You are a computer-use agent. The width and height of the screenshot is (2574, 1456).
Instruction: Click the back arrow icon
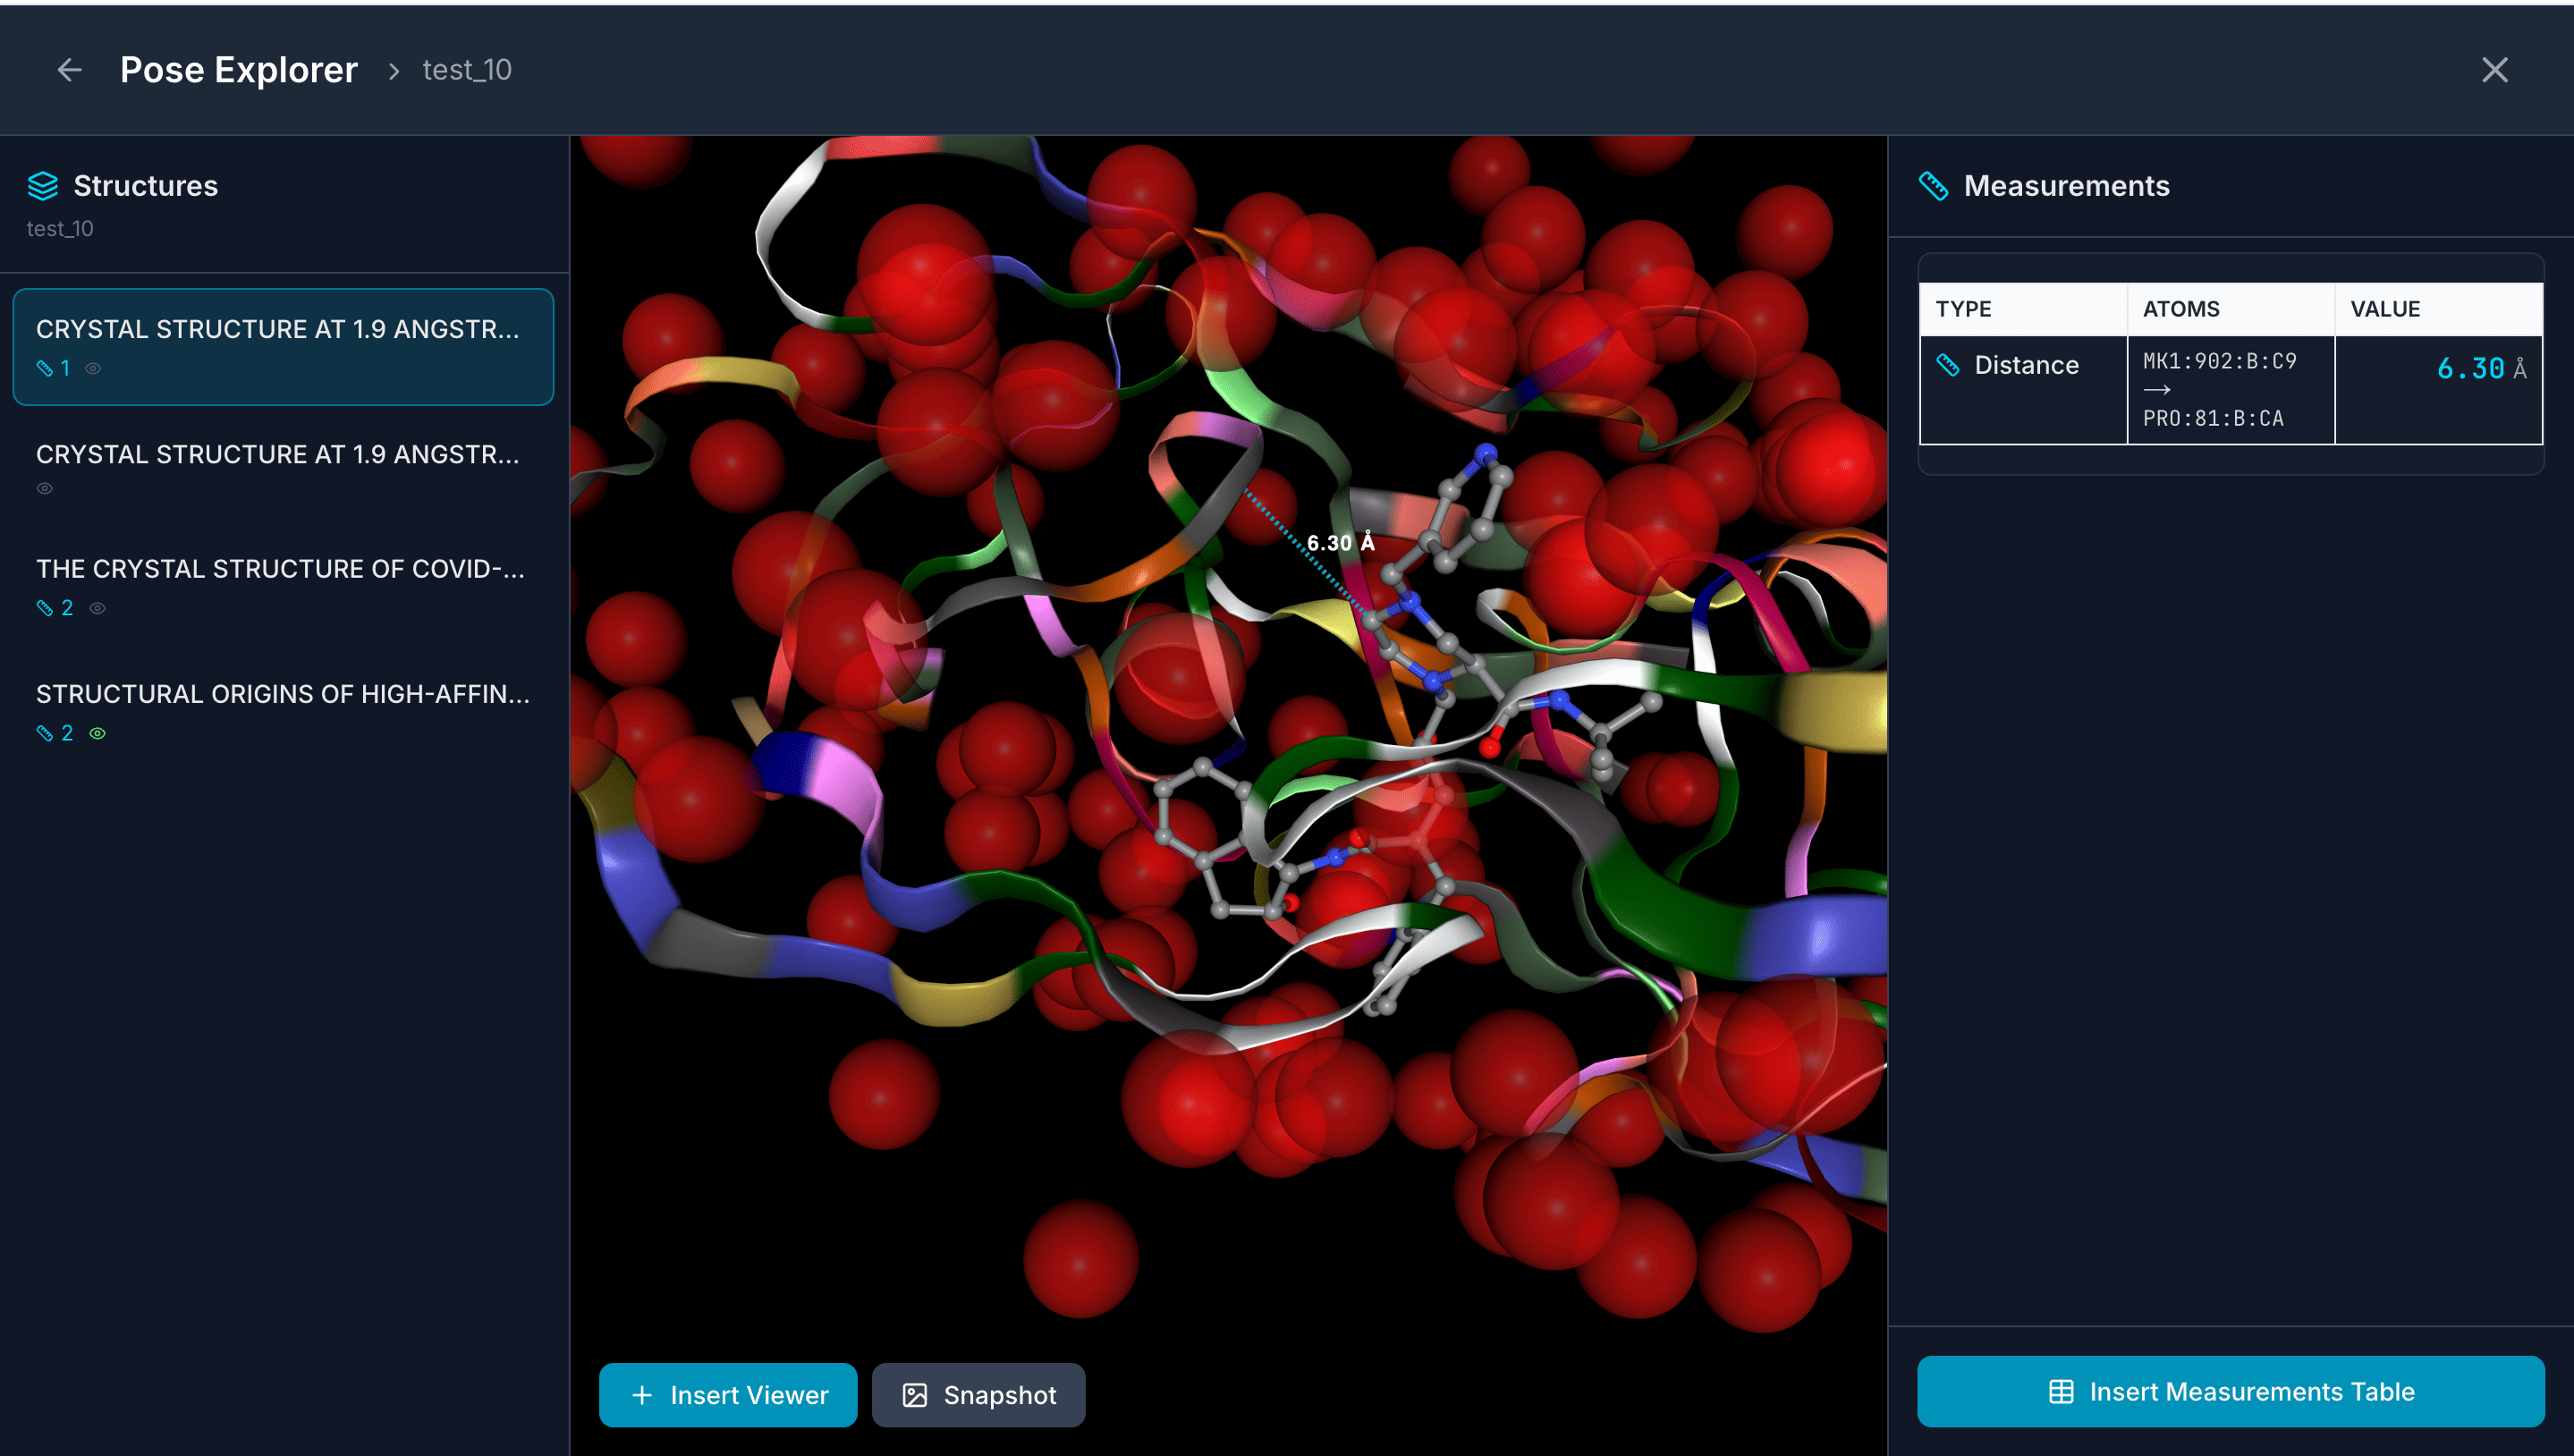click(69, 70)
